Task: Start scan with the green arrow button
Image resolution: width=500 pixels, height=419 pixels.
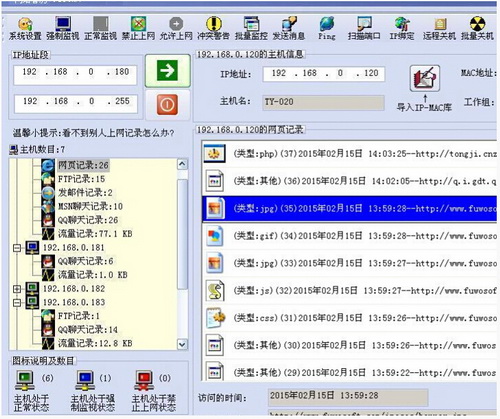Action: pyautogui.click(x=168, y=71)
